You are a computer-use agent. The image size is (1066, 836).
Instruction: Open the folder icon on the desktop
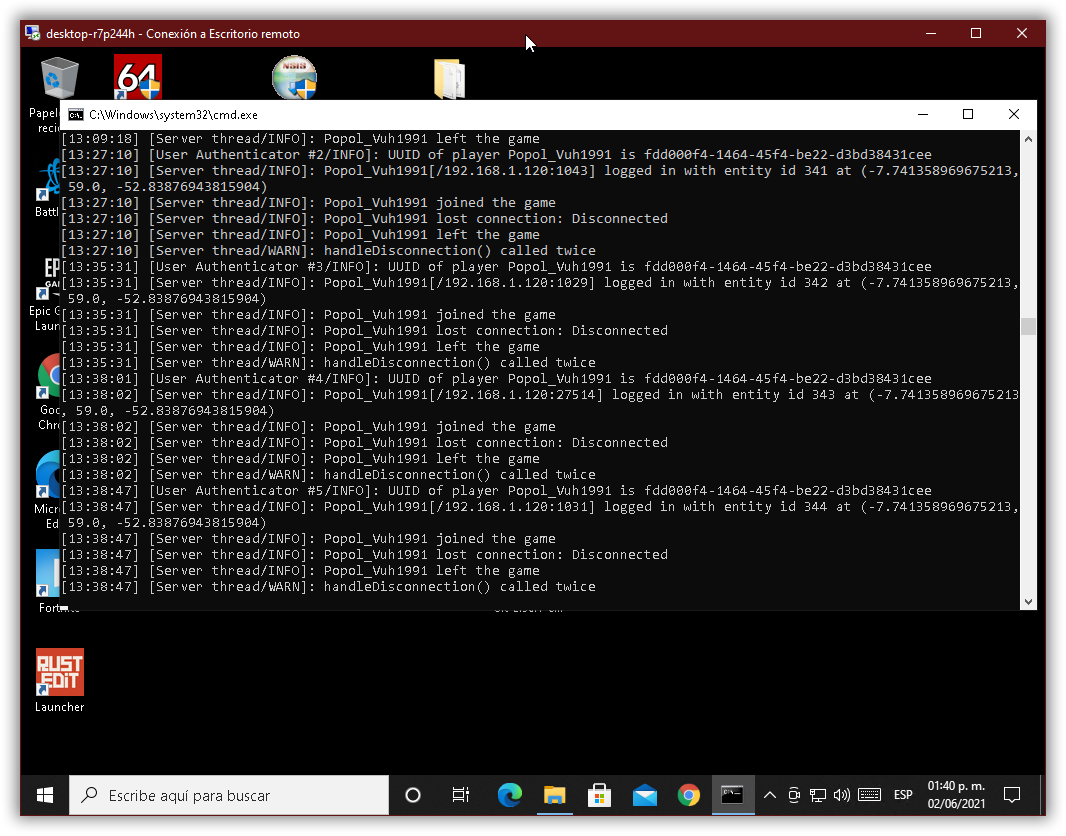449,78
